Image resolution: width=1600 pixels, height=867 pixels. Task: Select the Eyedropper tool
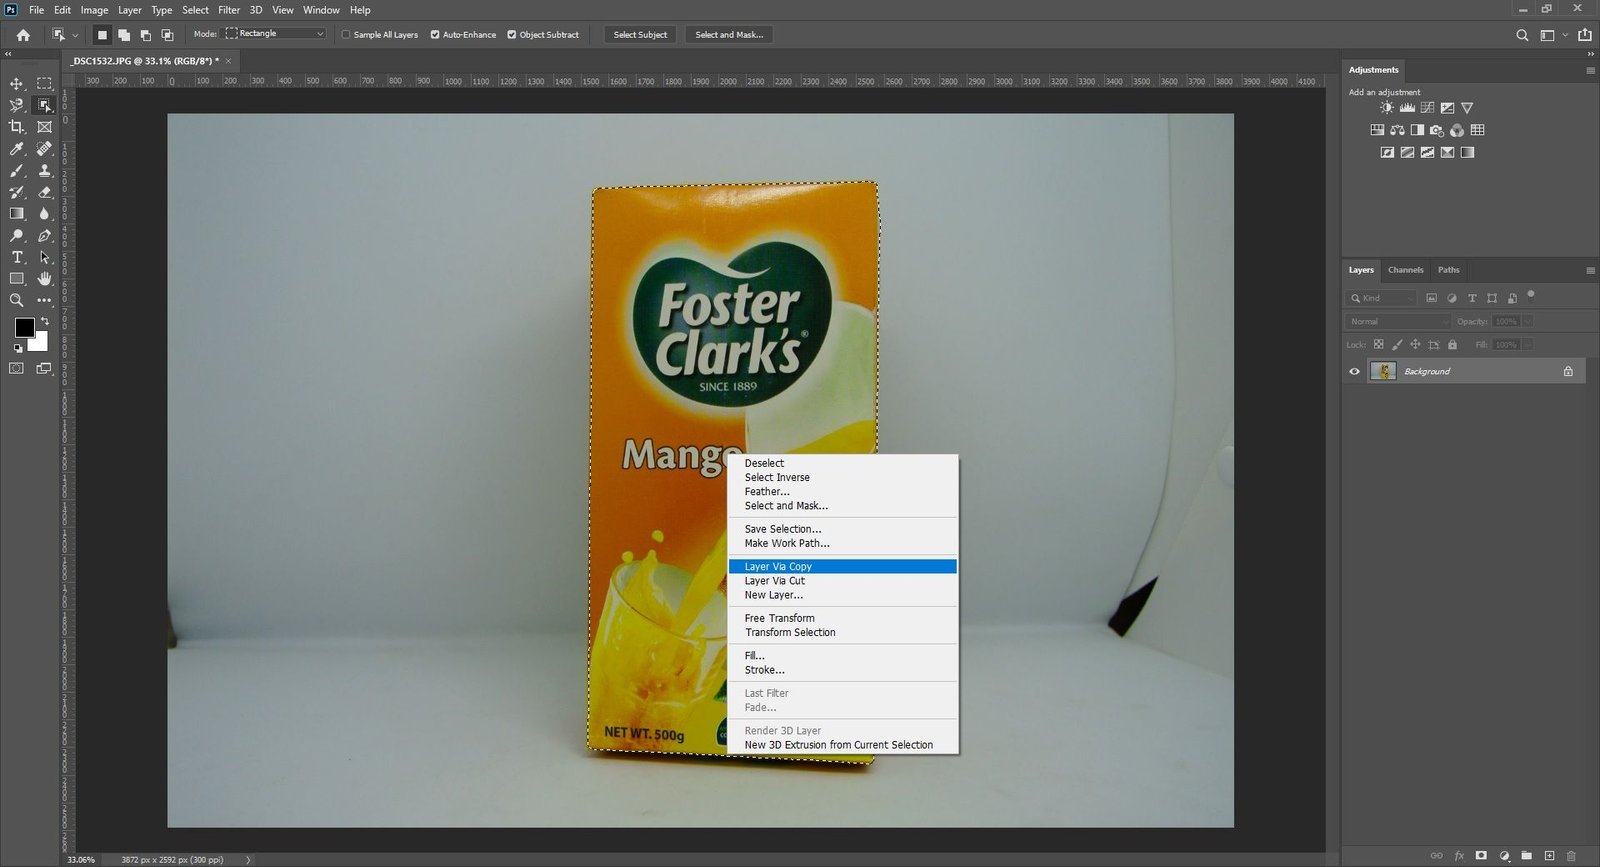(x=16, y=149)
